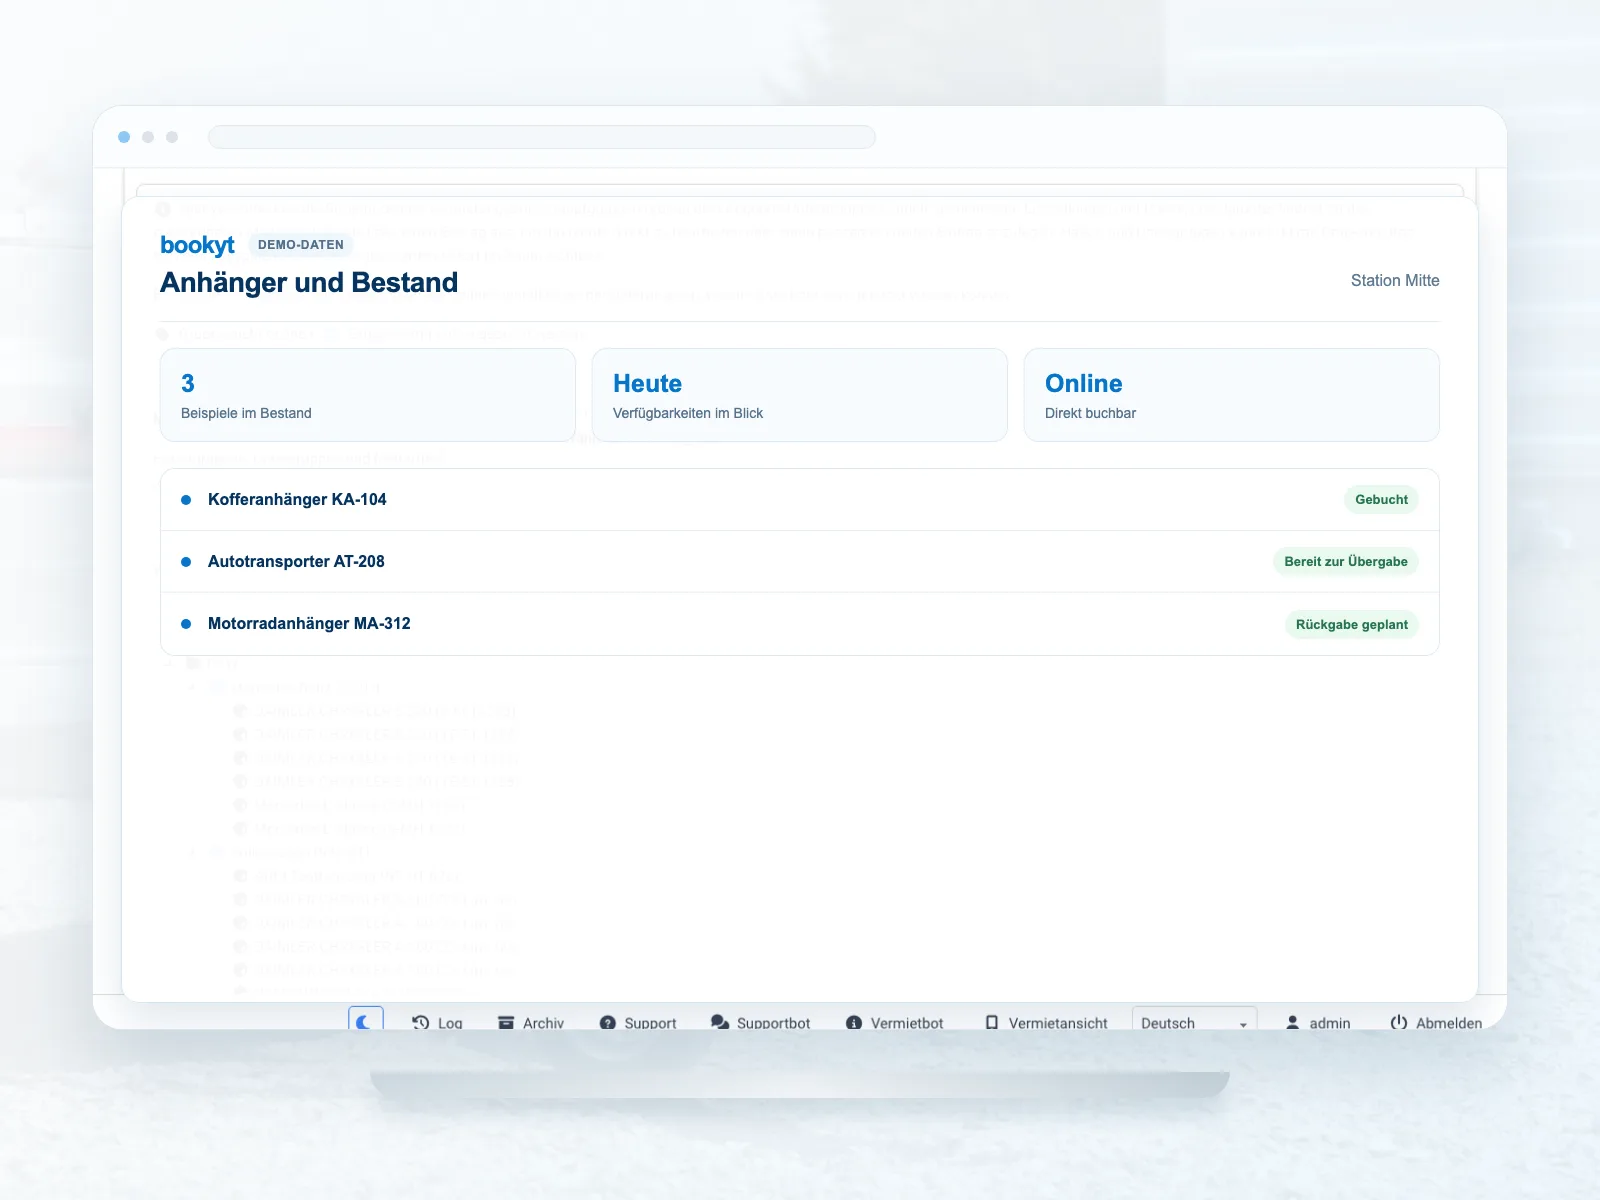Select the '3 Beispiele im Bestand' card

tap(368, 395)
